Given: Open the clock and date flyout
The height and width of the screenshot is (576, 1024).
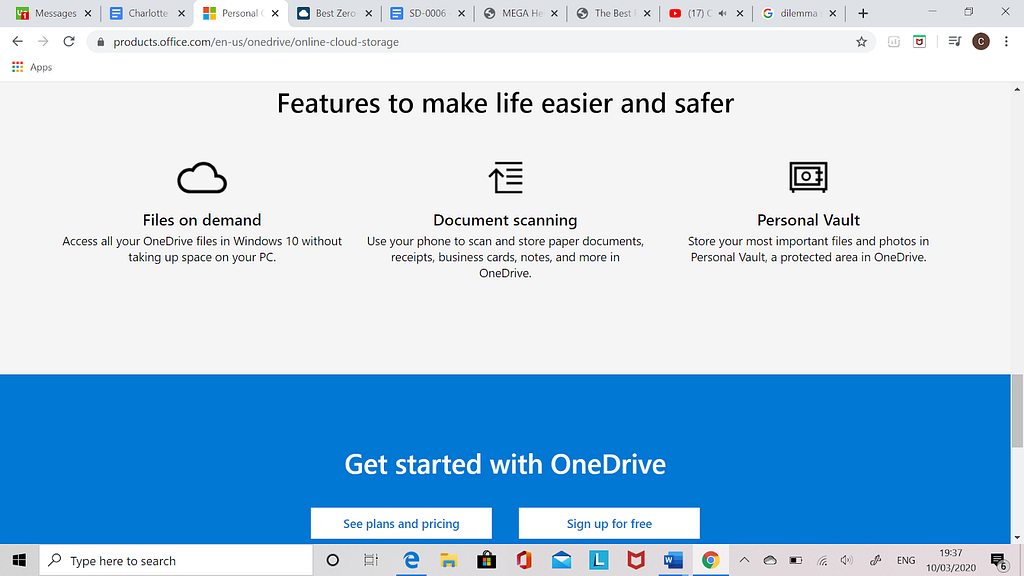Looking at the screenshot, I should coord(951,560).
